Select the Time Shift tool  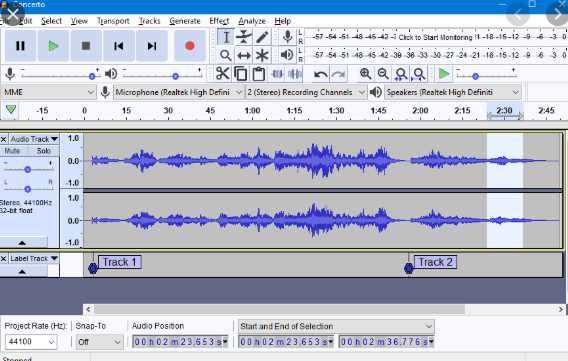pyautogui.click(x=244, y=55)
